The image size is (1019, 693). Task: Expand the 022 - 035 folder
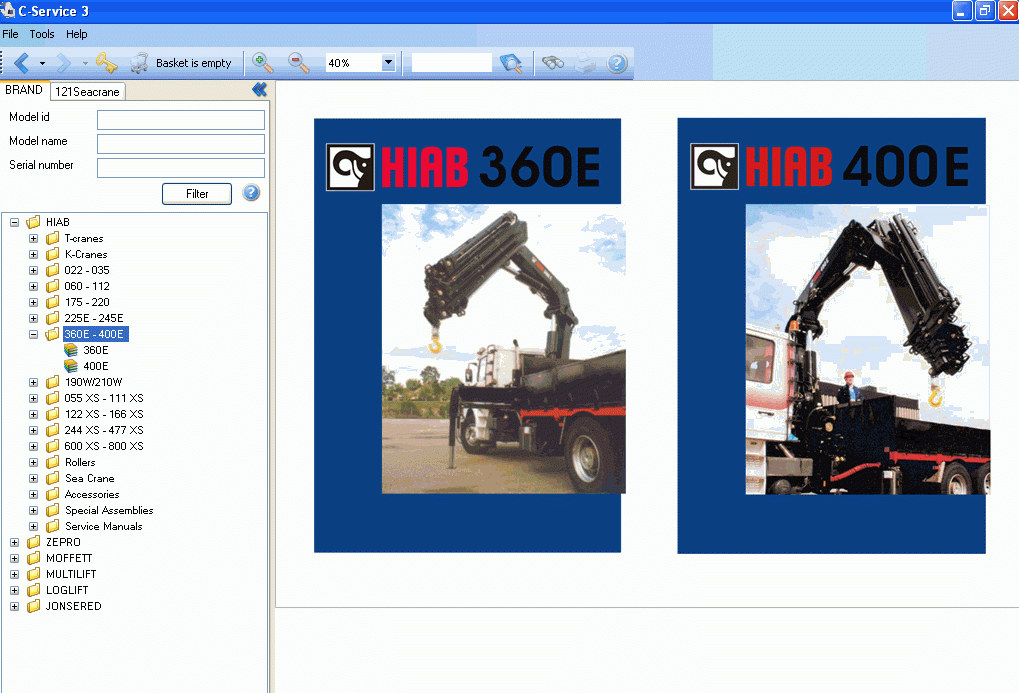33,270
